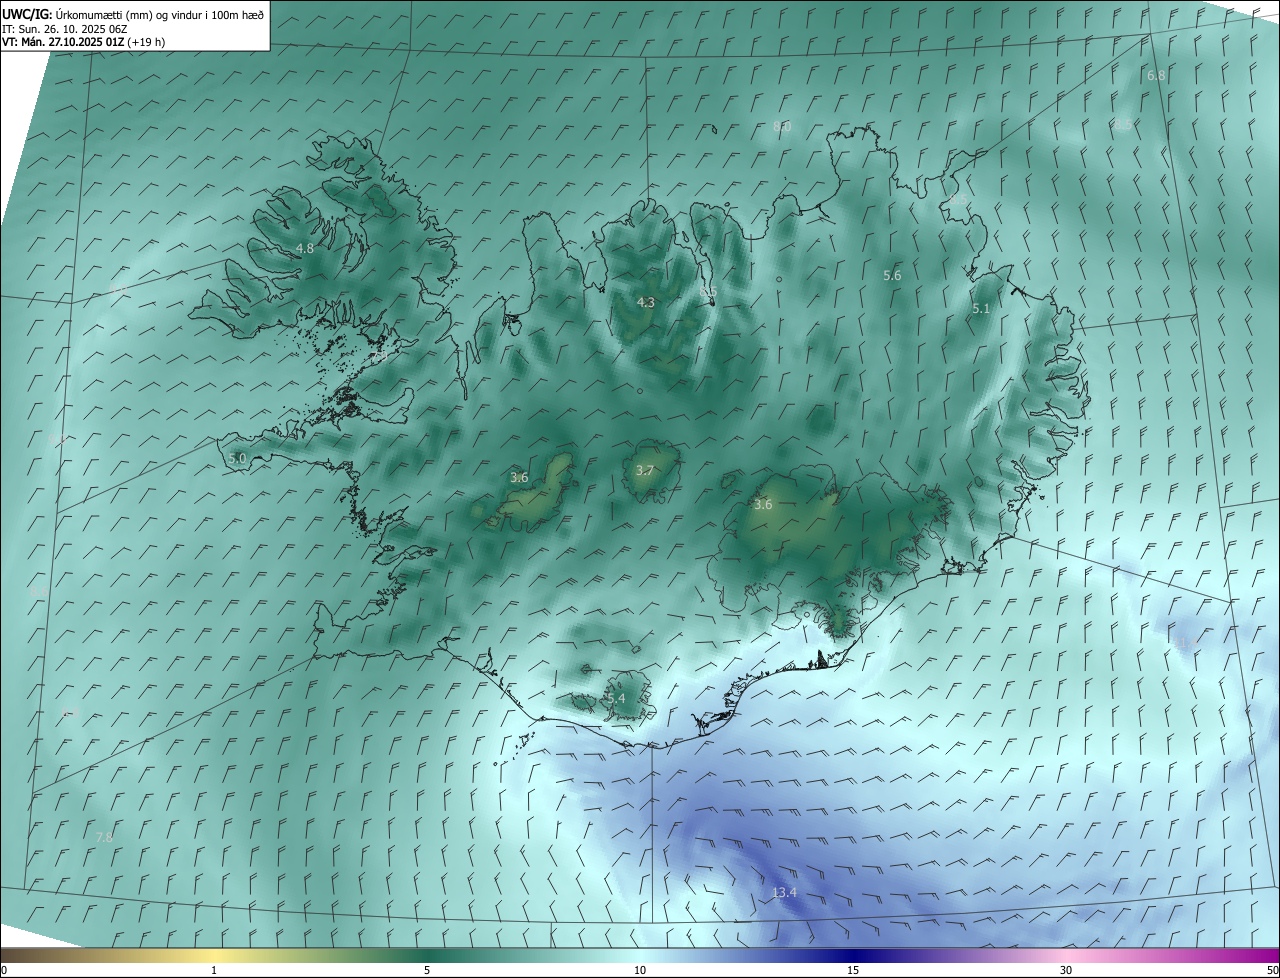This screenshot has width=1280, height=978.
Task: Click the colorbar tick label 15
Action: tap(853, 970)
